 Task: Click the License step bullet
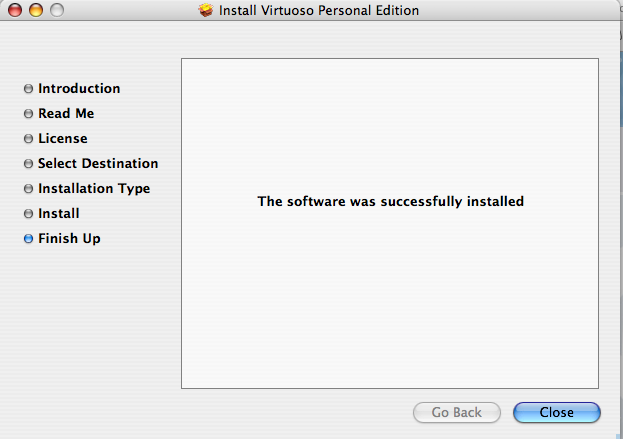[x=28, y=139]
